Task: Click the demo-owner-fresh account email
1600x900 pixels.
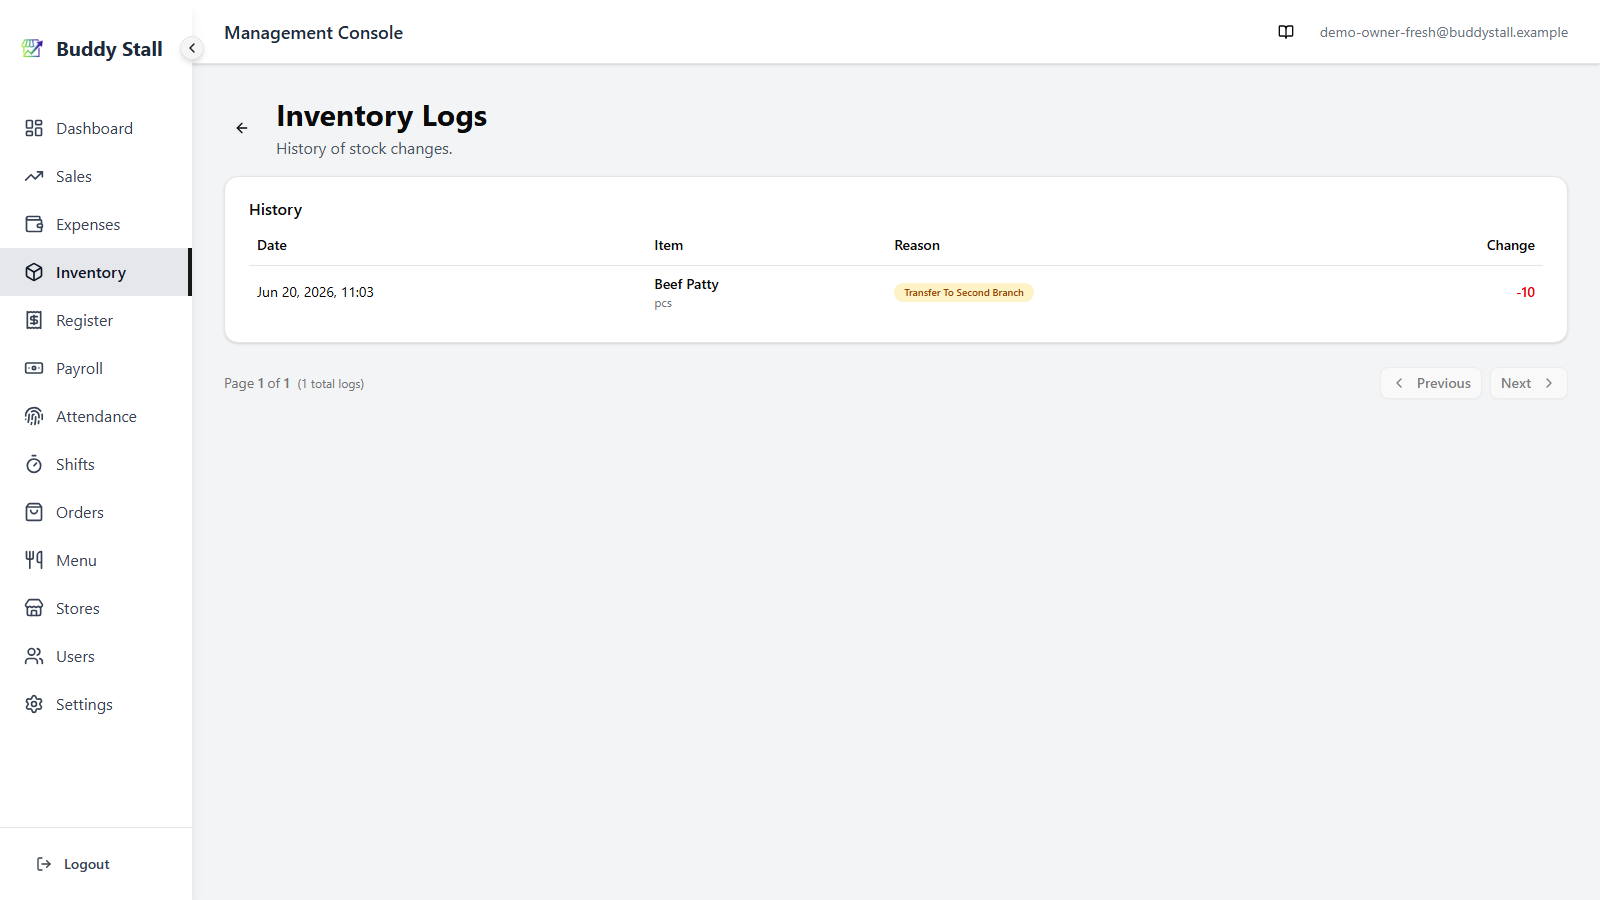Action: (x=1443, y=32)
